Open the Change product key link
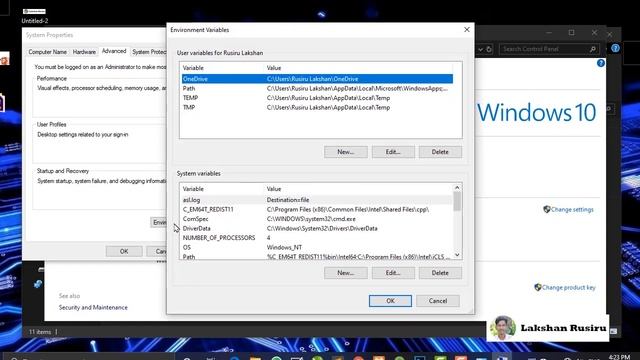This screenshot has height=360, width=640. coord(569,287)
